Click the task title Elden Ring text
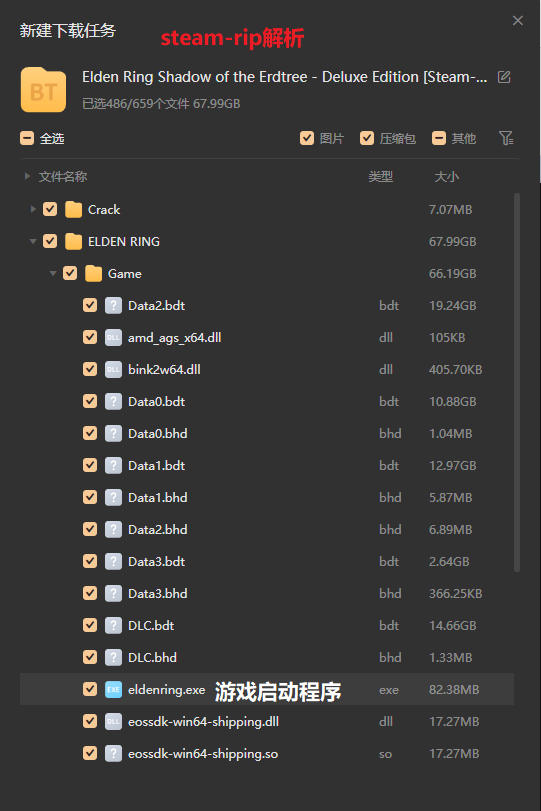 [x=284, y=77]
